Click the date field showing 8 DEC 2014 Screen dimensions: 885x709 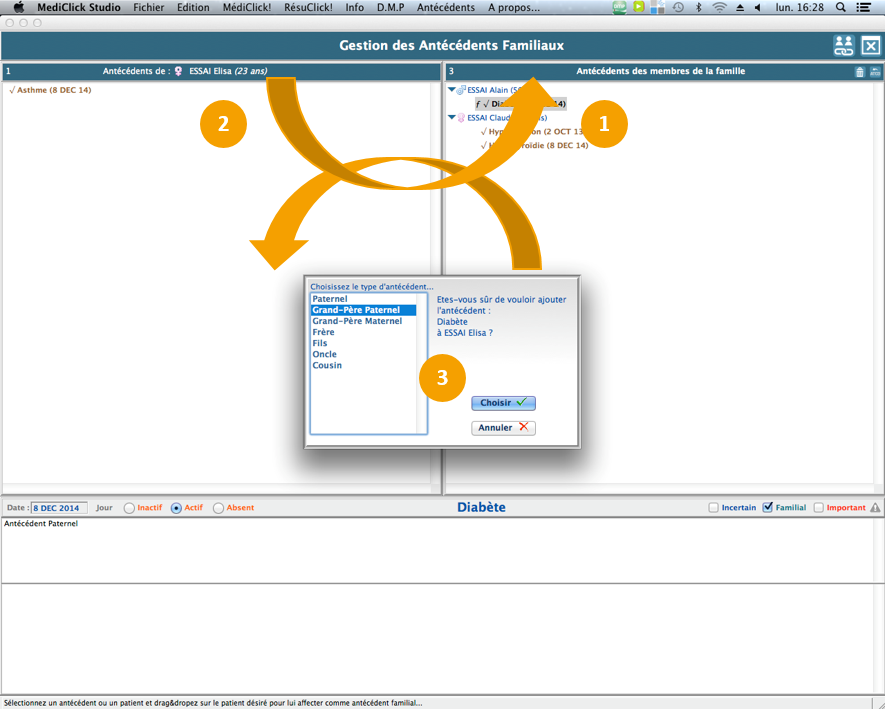(x=60, y=508)
